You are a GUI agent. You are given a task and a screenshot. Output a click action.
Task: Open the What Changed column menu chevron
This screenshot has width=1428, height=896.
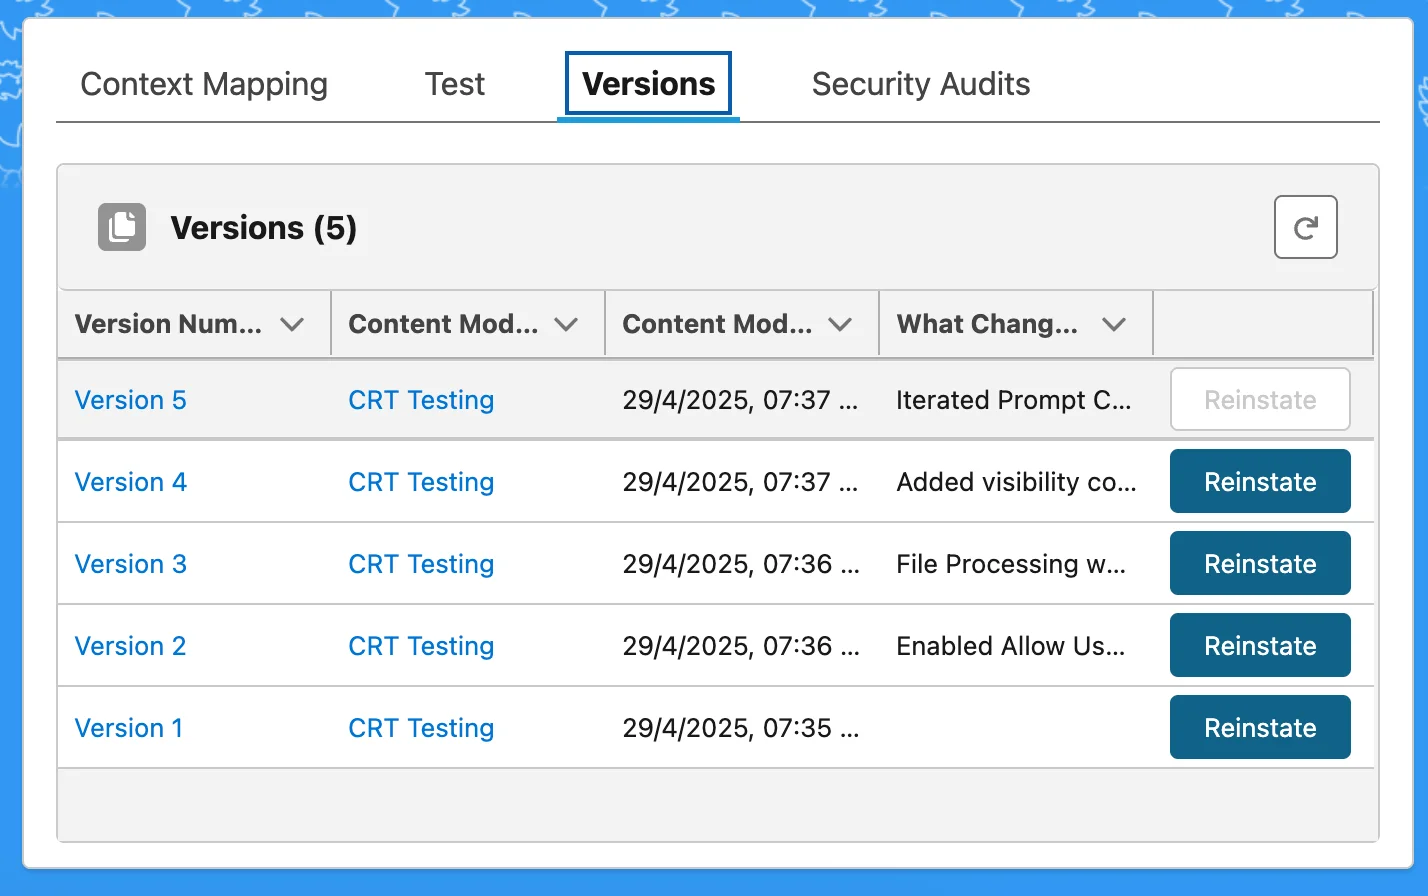[1114, 324]
